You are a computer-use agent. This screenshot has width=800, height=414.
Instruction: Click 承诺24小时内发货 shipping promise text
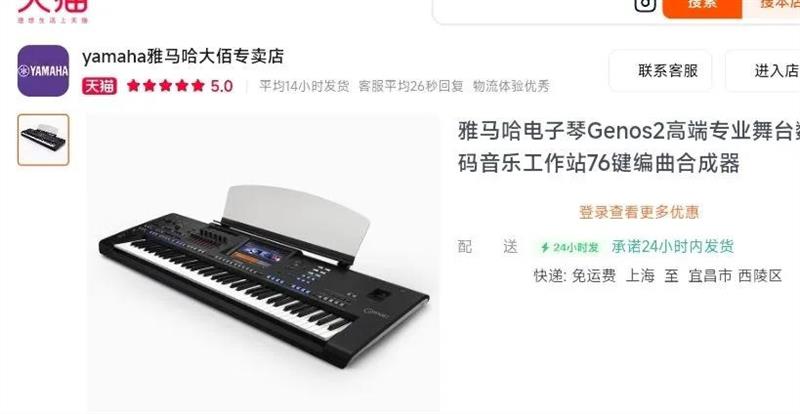pos(673,247)
